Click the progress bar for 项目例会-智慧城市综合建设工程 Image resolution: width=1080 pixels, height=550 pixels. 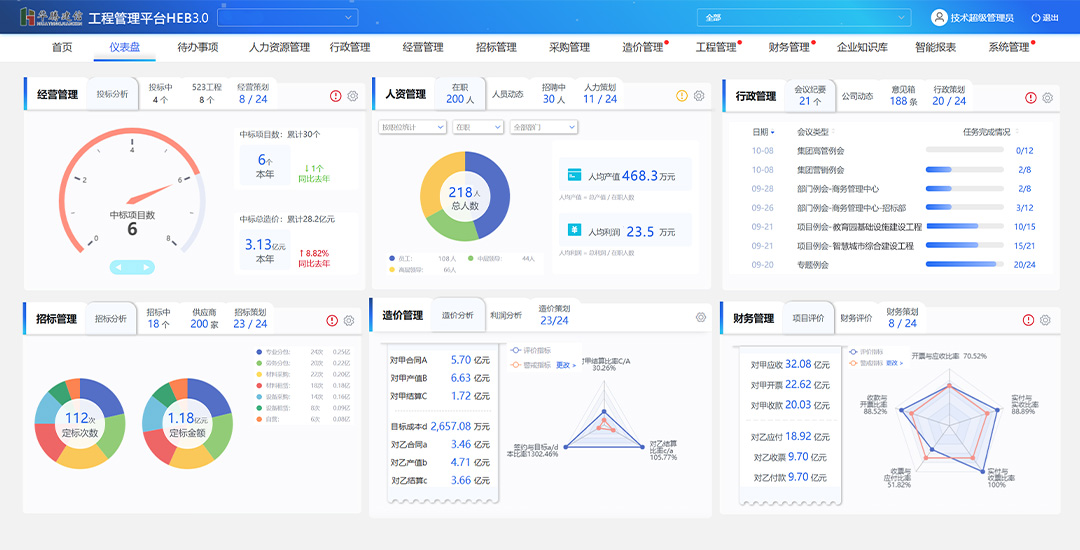[x=964, y=245]
